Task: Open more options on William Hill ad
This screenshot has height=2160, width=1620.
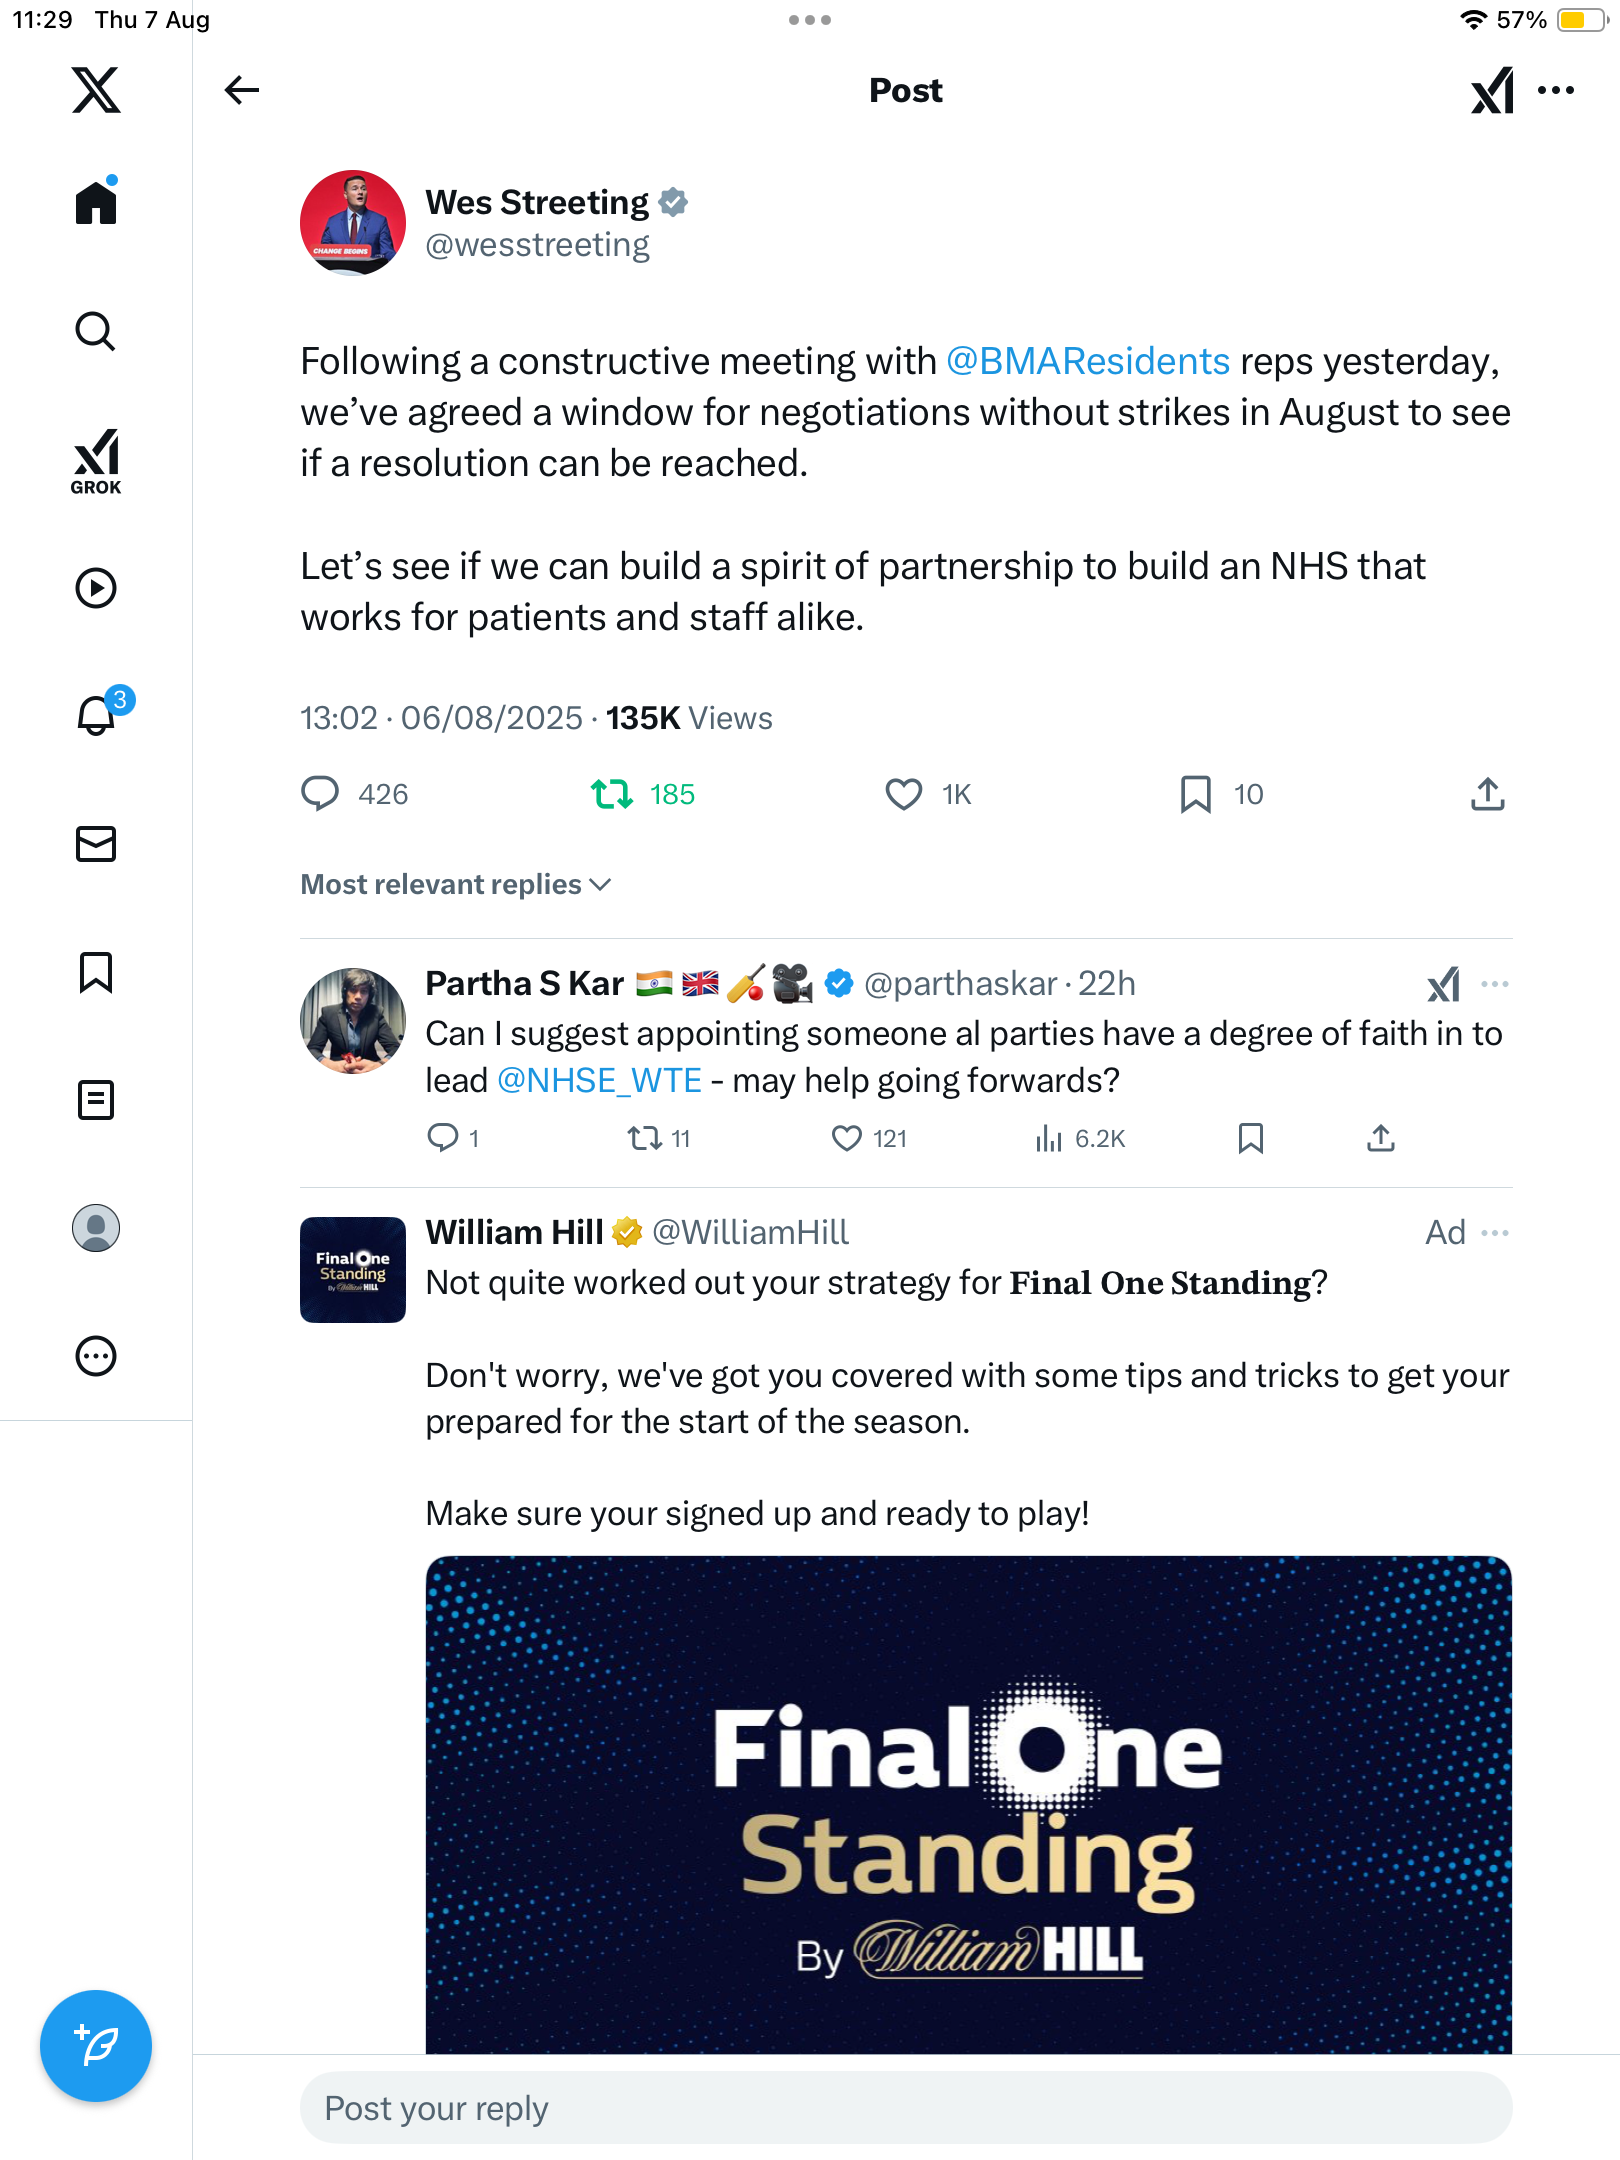Action: pyautogui.click(x=1495, y=1233)
